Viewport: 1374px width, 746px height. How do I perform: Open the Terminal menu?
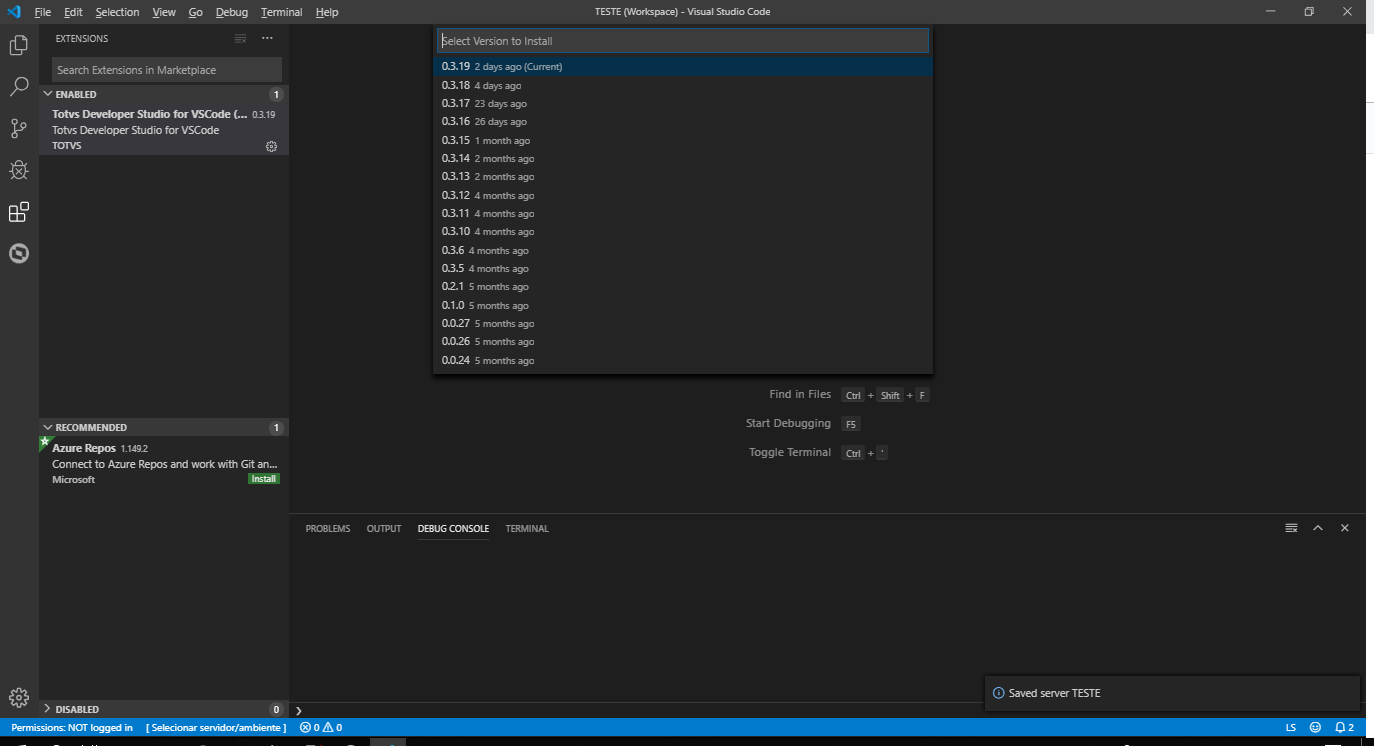click(x=282, y=12)
